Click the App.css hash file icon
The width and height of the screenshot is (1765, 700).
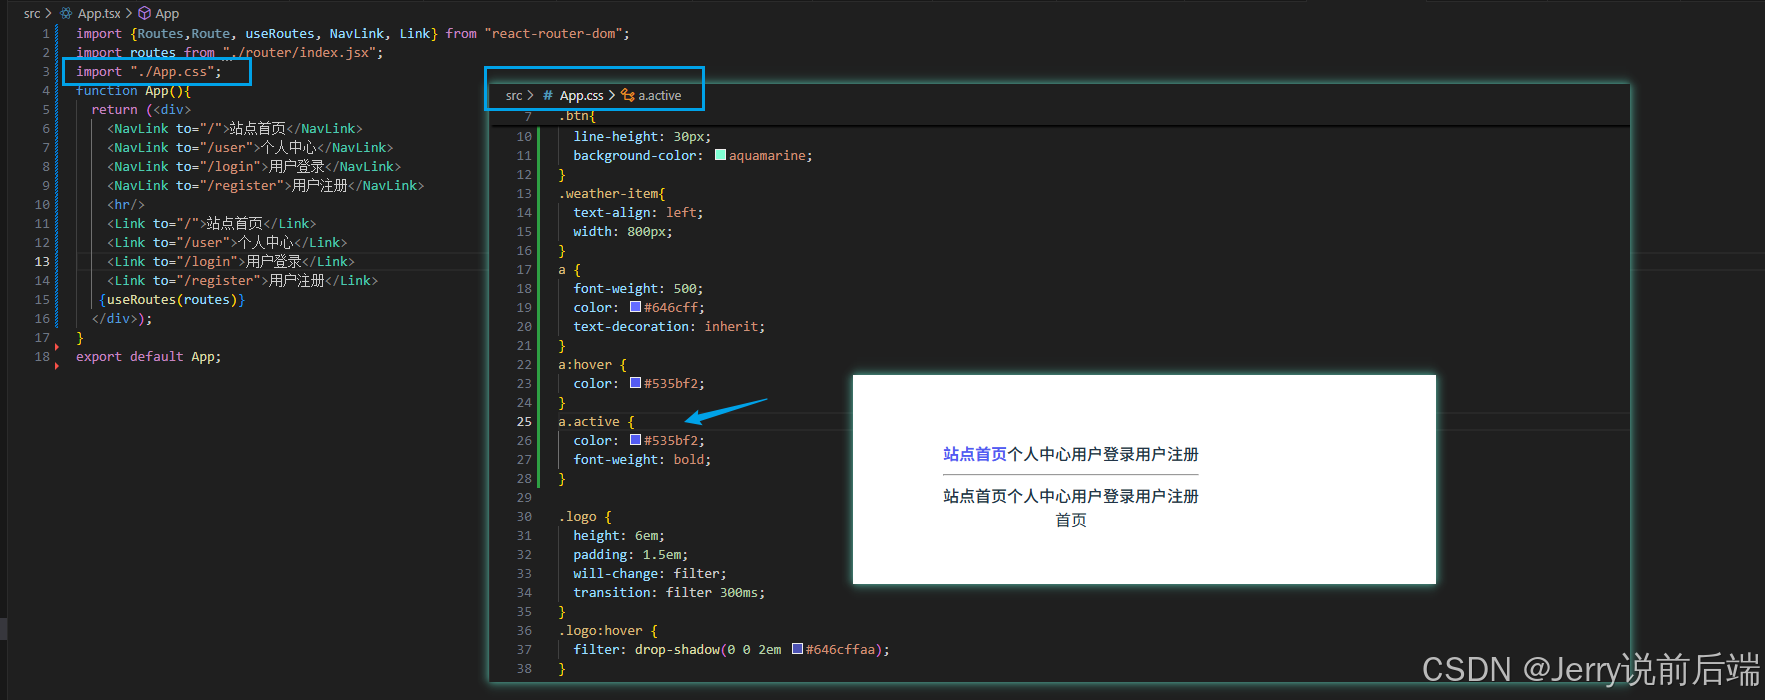[x=548, y=95]
